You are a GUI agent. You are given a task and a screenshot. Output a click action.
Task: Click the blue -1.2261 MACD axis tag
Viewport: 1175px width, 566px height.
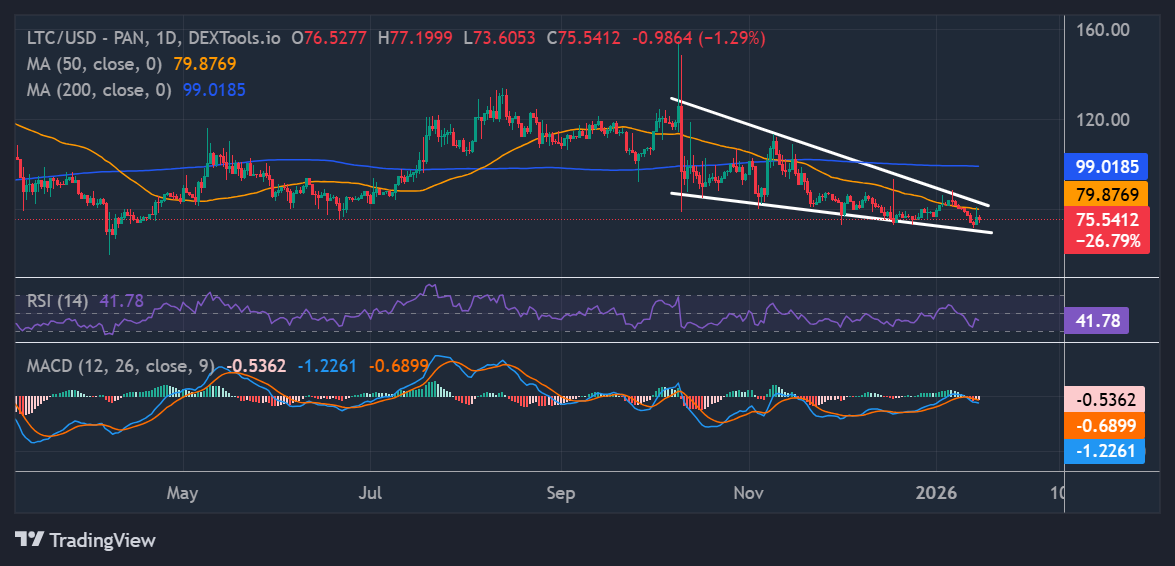point(1105,451)
